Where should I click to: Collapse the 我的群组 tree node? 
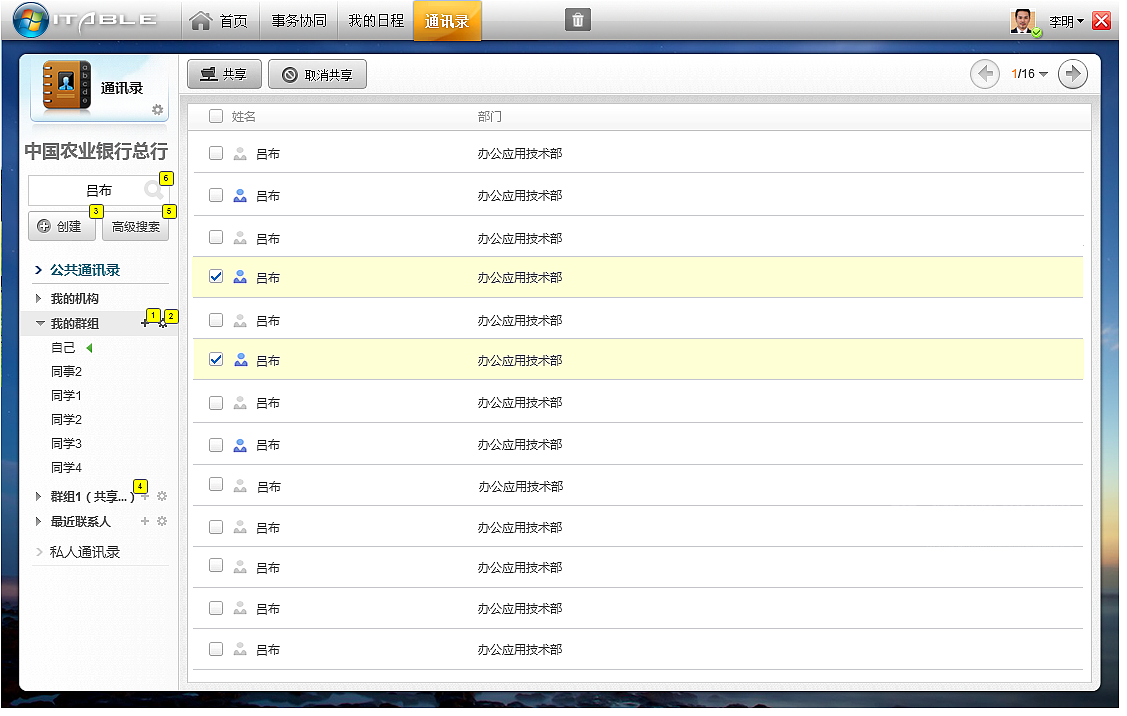click(x=40, y=323)
